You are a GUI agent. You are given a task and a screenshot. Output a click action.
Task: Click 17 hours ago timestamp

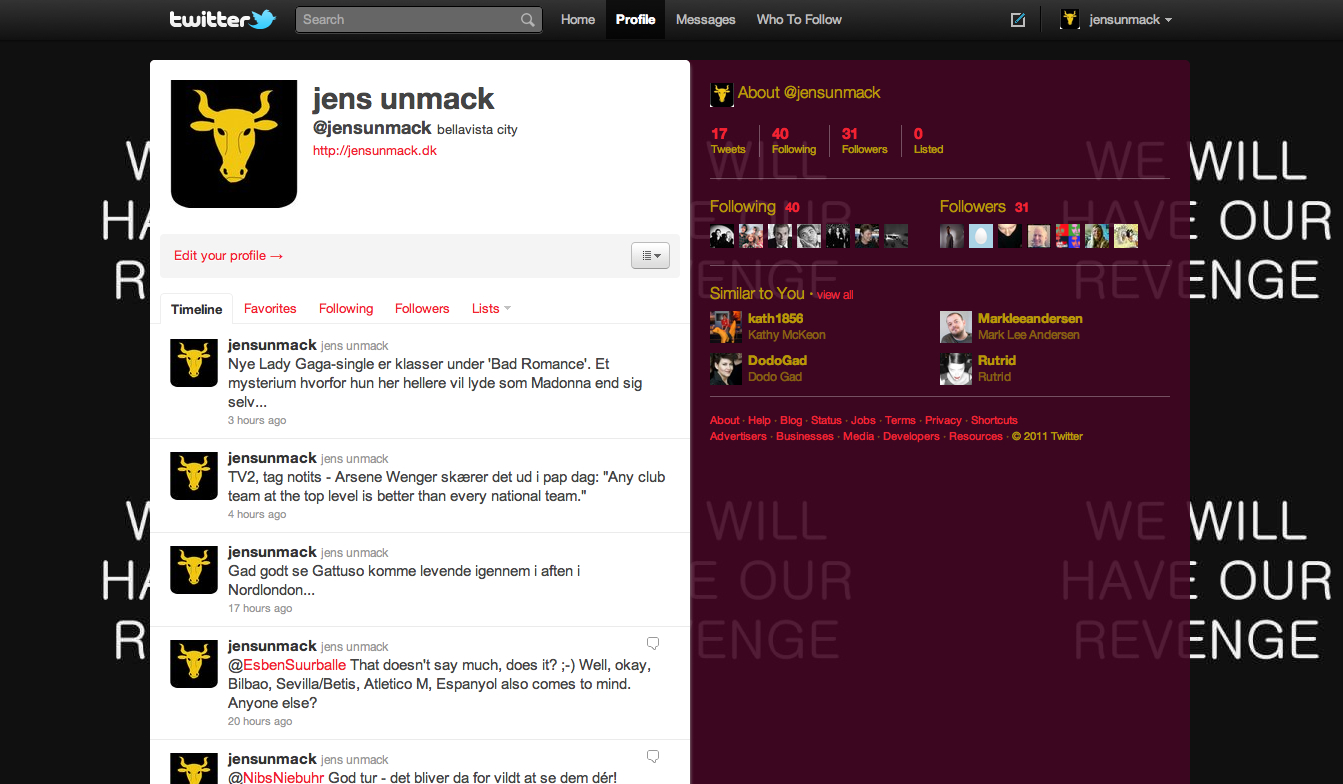pyautogui.click(x=260, y=609)
